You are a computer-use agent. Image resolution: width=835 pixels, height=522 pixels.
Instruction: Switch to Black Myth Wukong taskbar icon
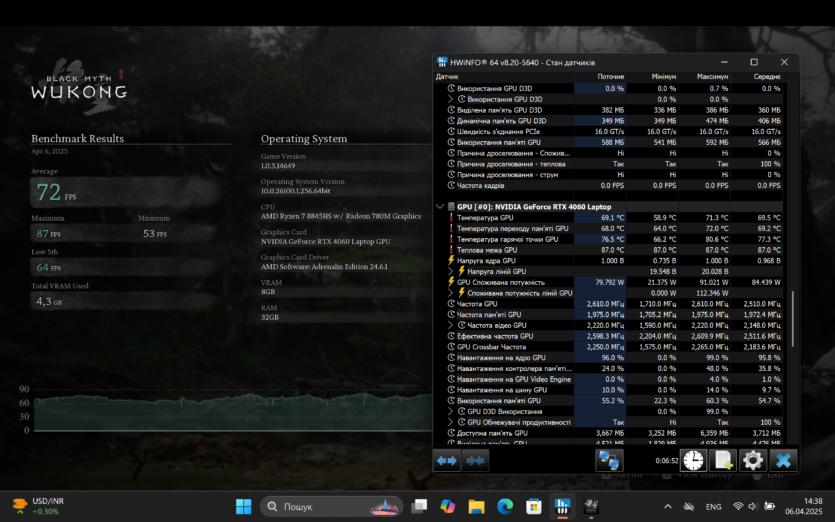591,506
